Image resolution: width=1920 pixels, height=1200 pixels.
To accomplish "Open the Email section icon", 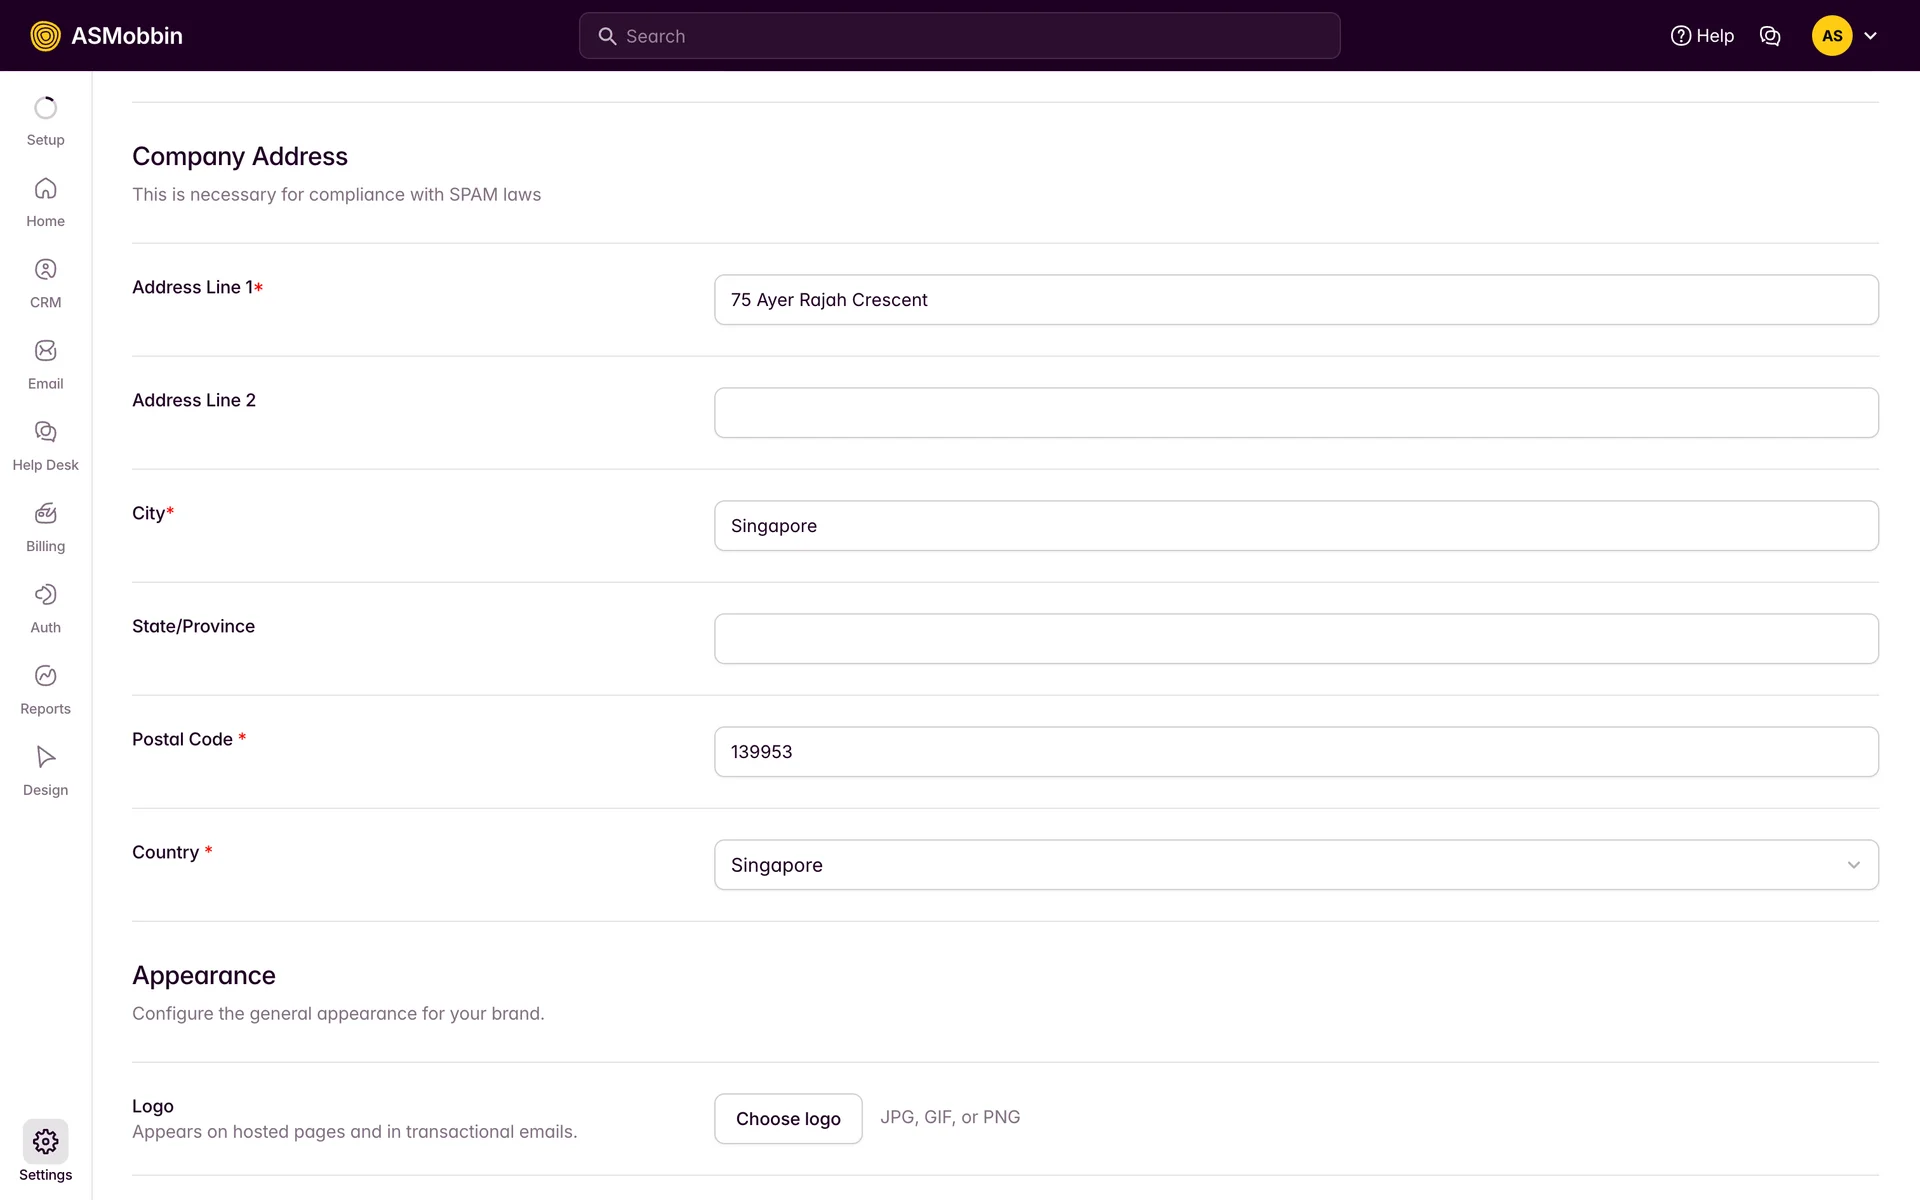I will (x=45, y=351).
